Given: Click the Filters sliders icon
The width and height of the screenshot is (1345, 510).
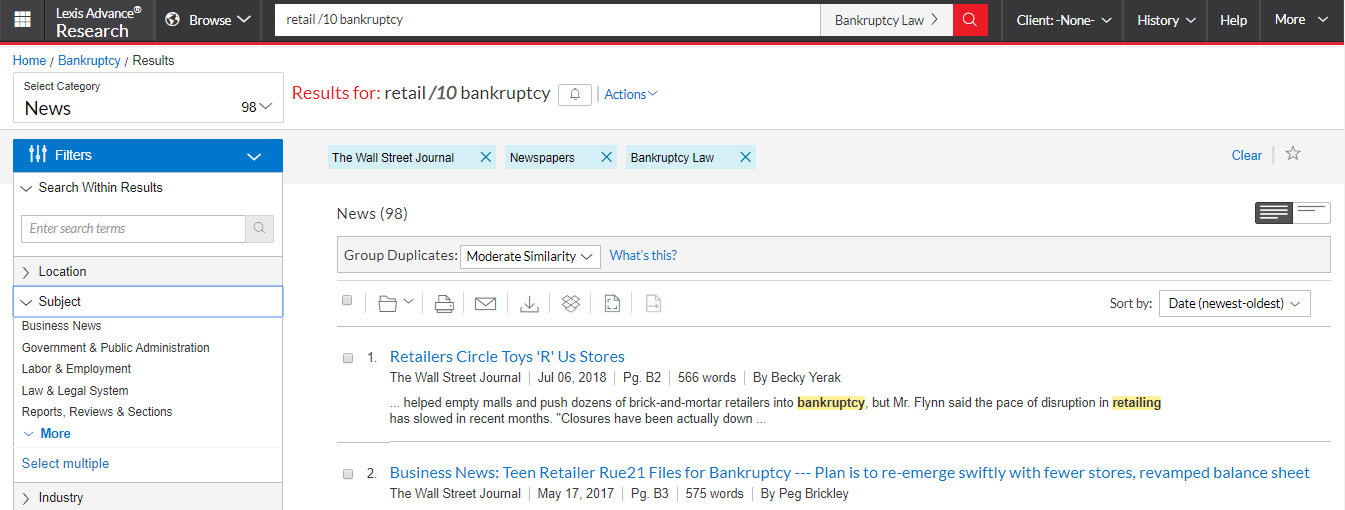Looking at the screenshot, I should pos(39,154).
